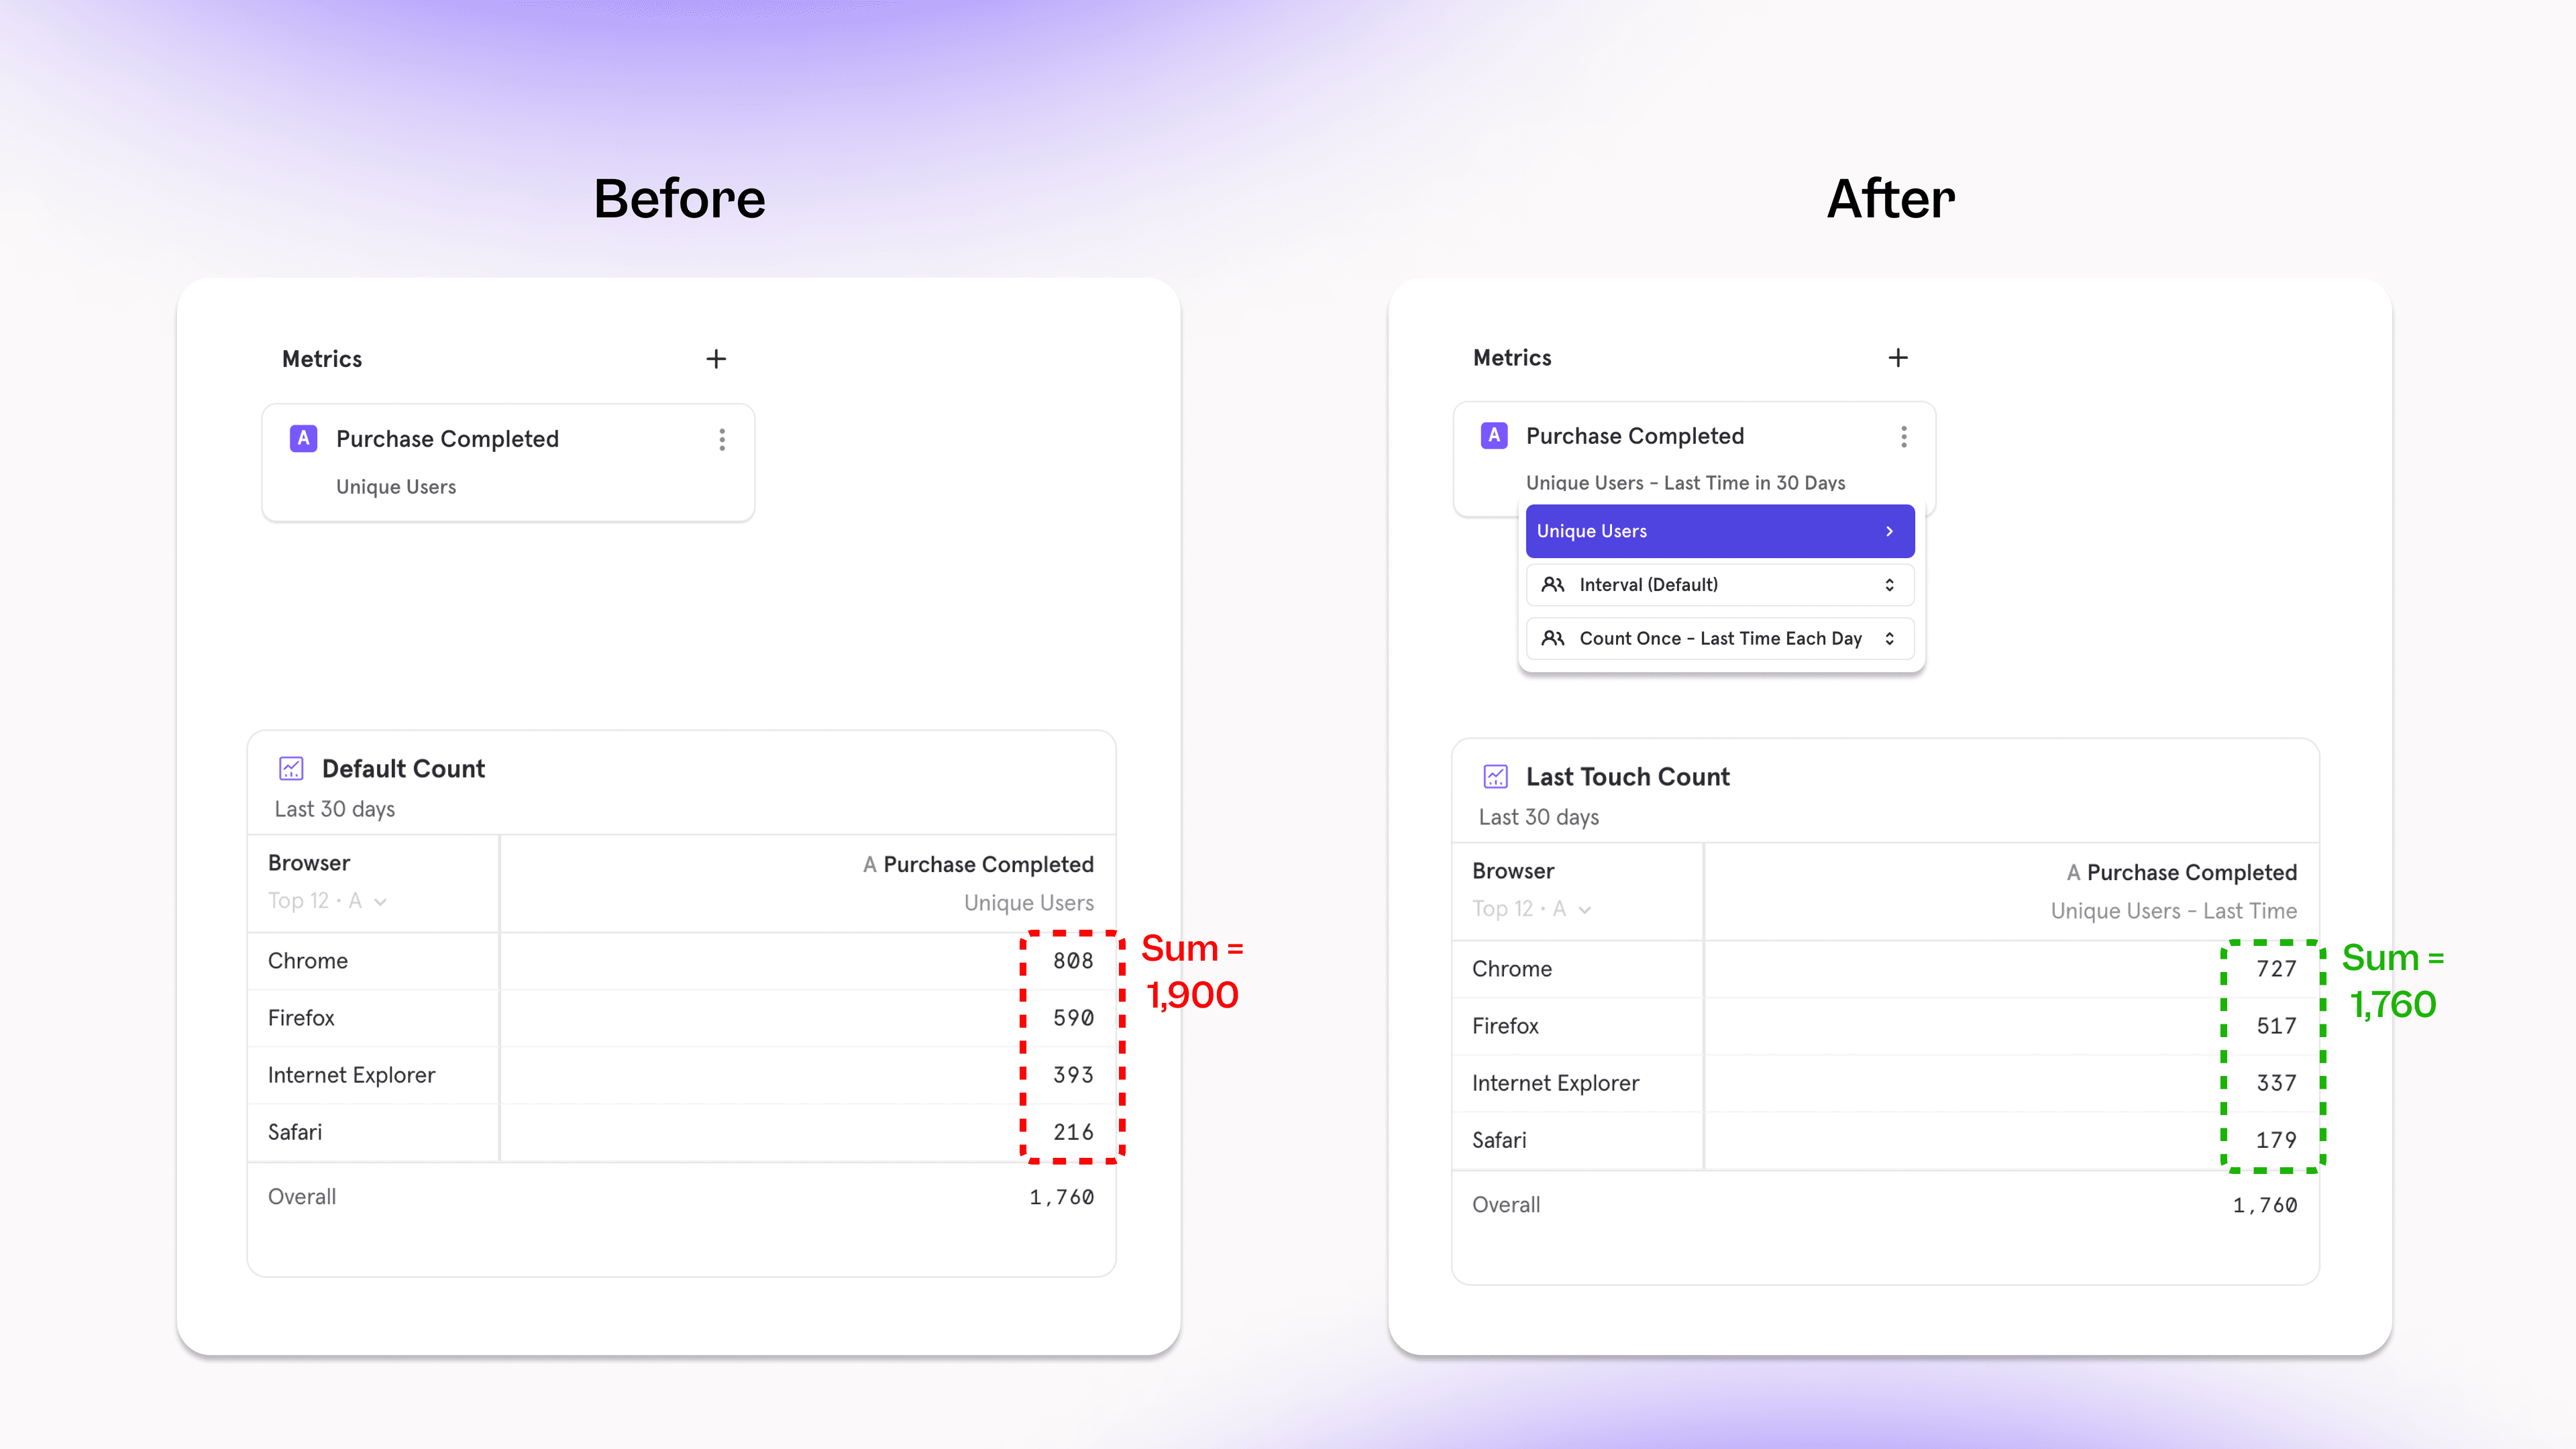Click Browser column header in Last Touch Count
Image resolution: width=2576 pixels, height=1449 pixels.
click(x=1513, y=871)
